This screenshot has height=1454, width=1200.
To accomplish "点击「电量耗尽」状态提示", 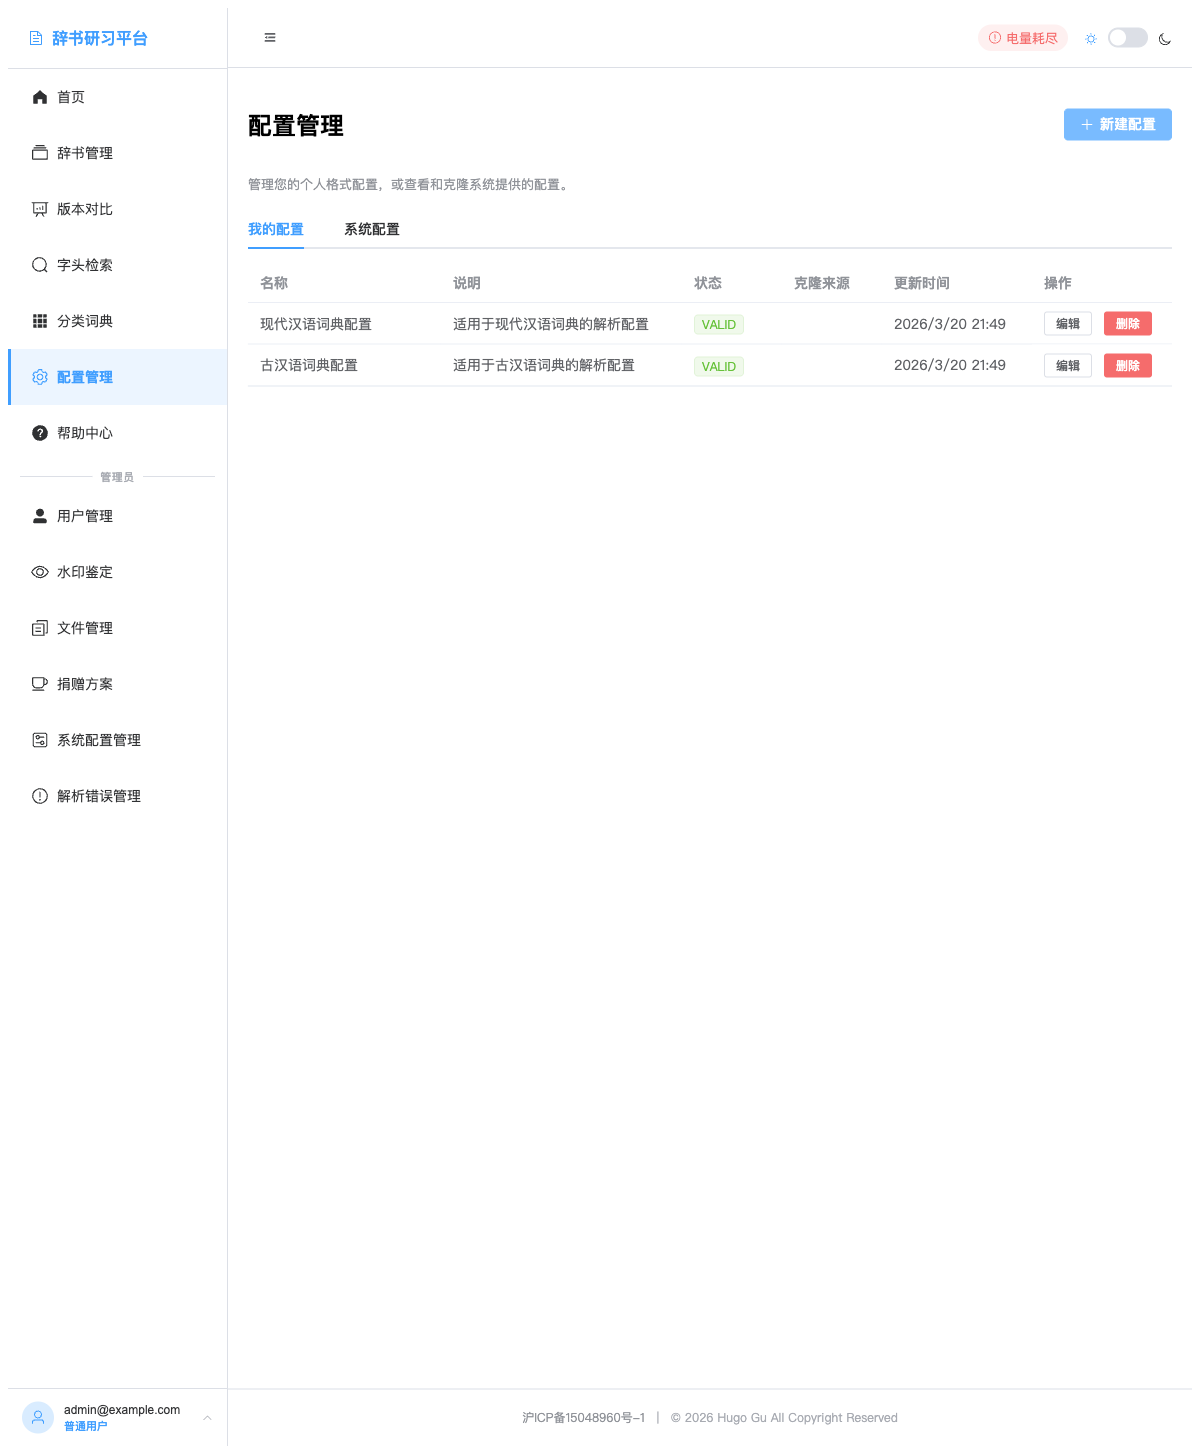I will click(1022, 37).
